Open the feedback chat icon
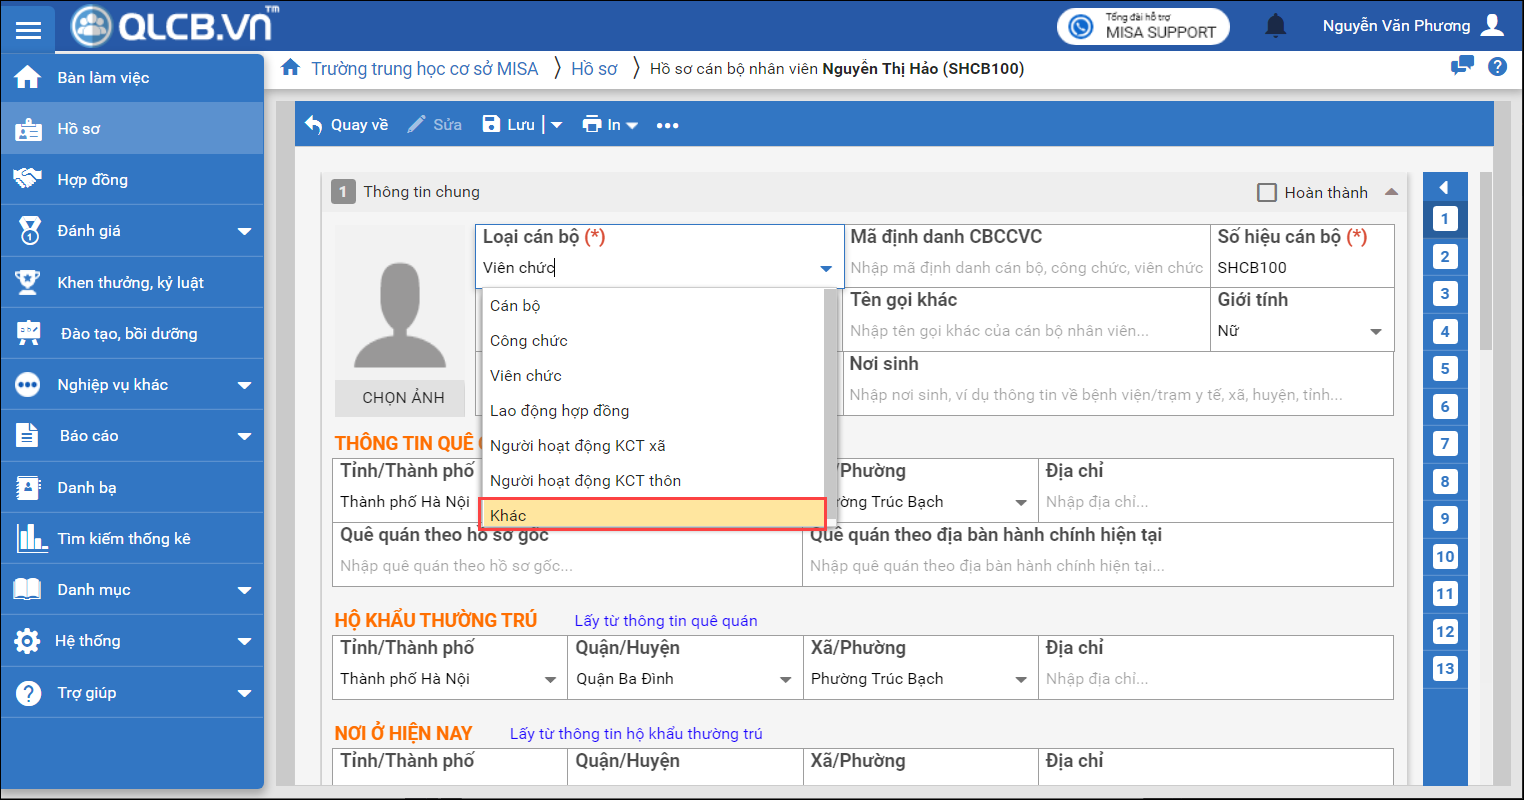Image resolution: width=1524 pixels, height=800 pixels. (1462, 67)
